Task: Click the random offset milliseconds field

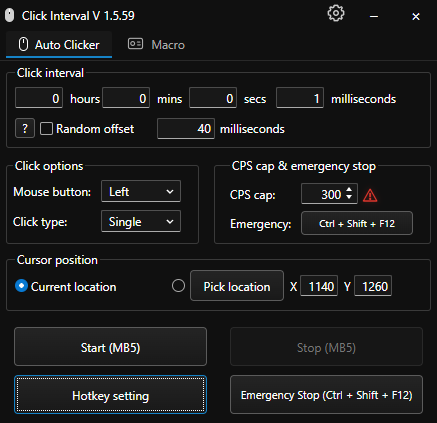Action: click(x=186, y=129)
